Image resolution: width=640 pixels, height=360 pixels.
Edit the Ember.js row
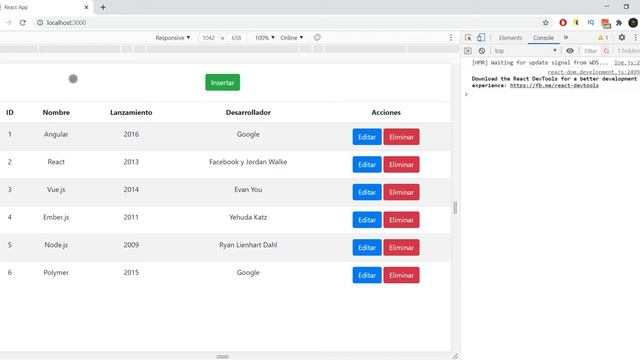(367, 220)
